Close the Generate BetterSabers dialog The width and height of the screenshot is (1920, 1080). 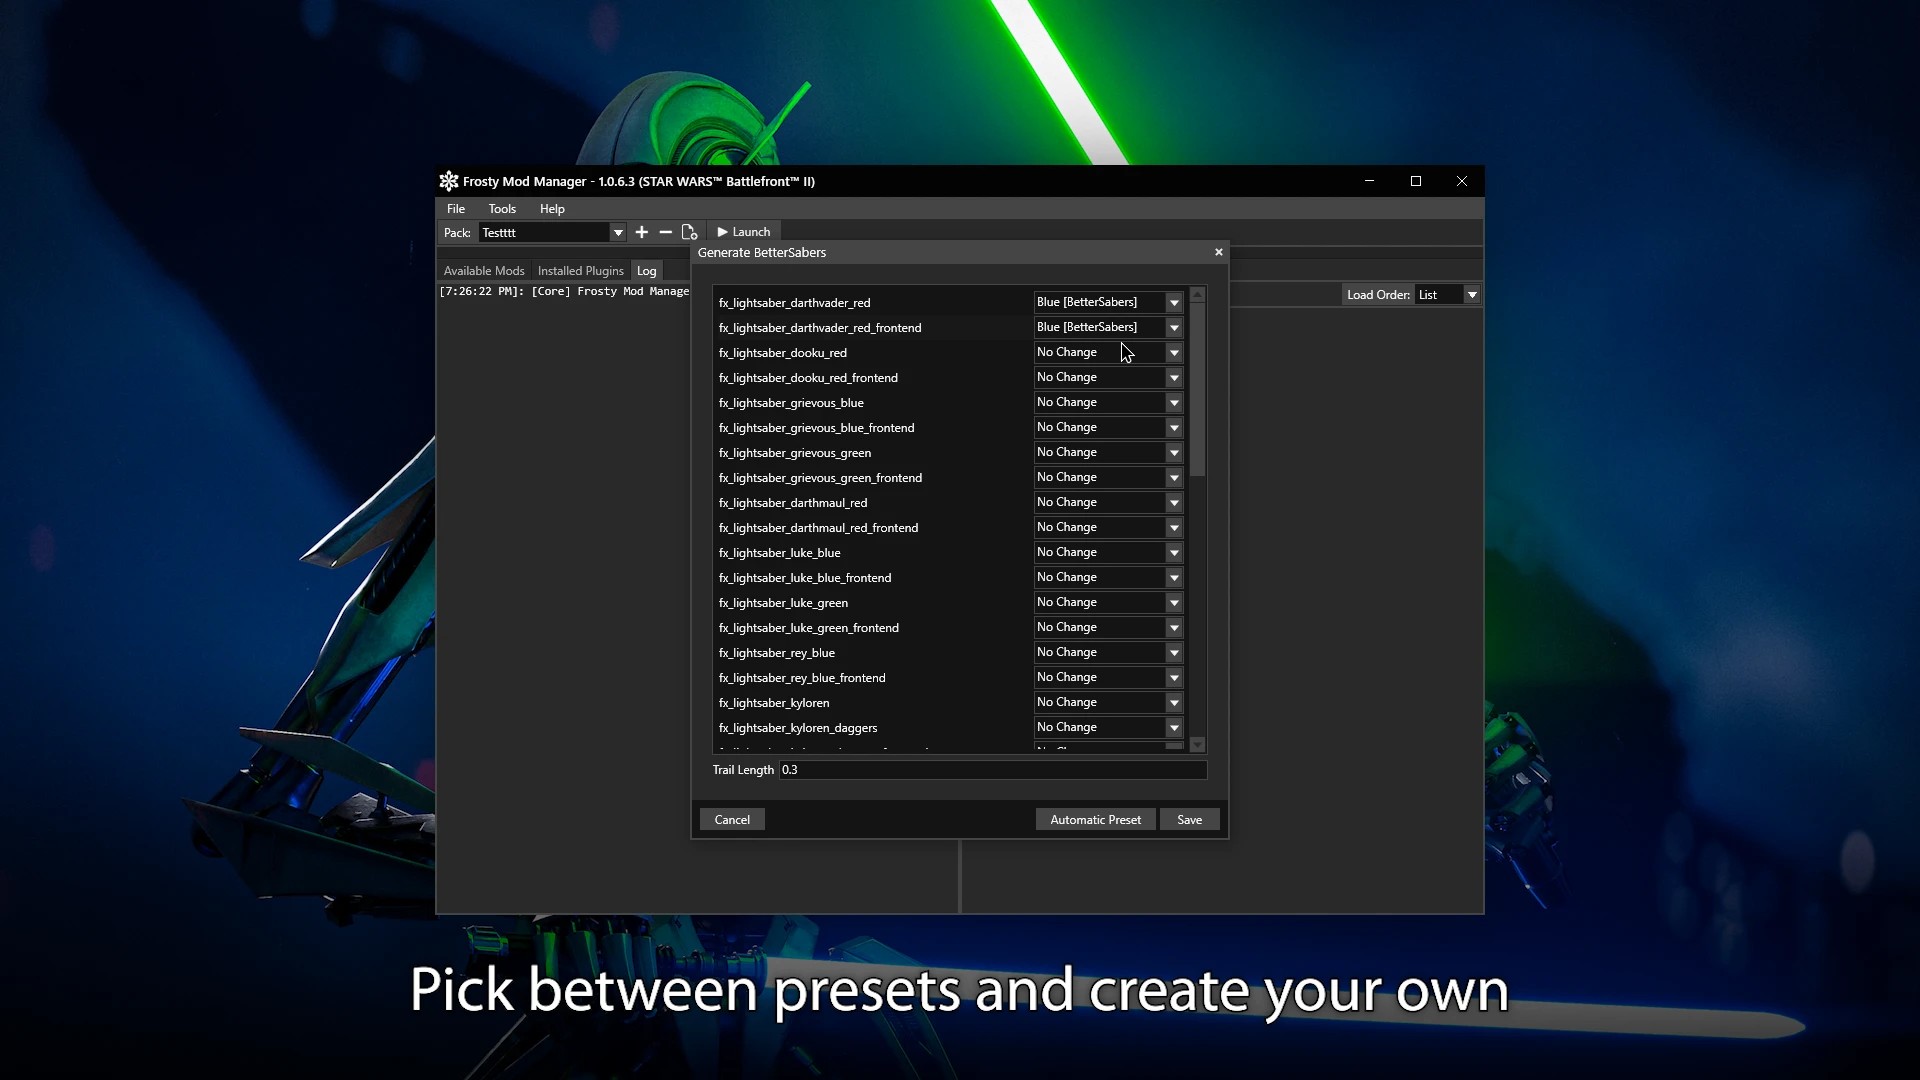(x=1219, y=252)
